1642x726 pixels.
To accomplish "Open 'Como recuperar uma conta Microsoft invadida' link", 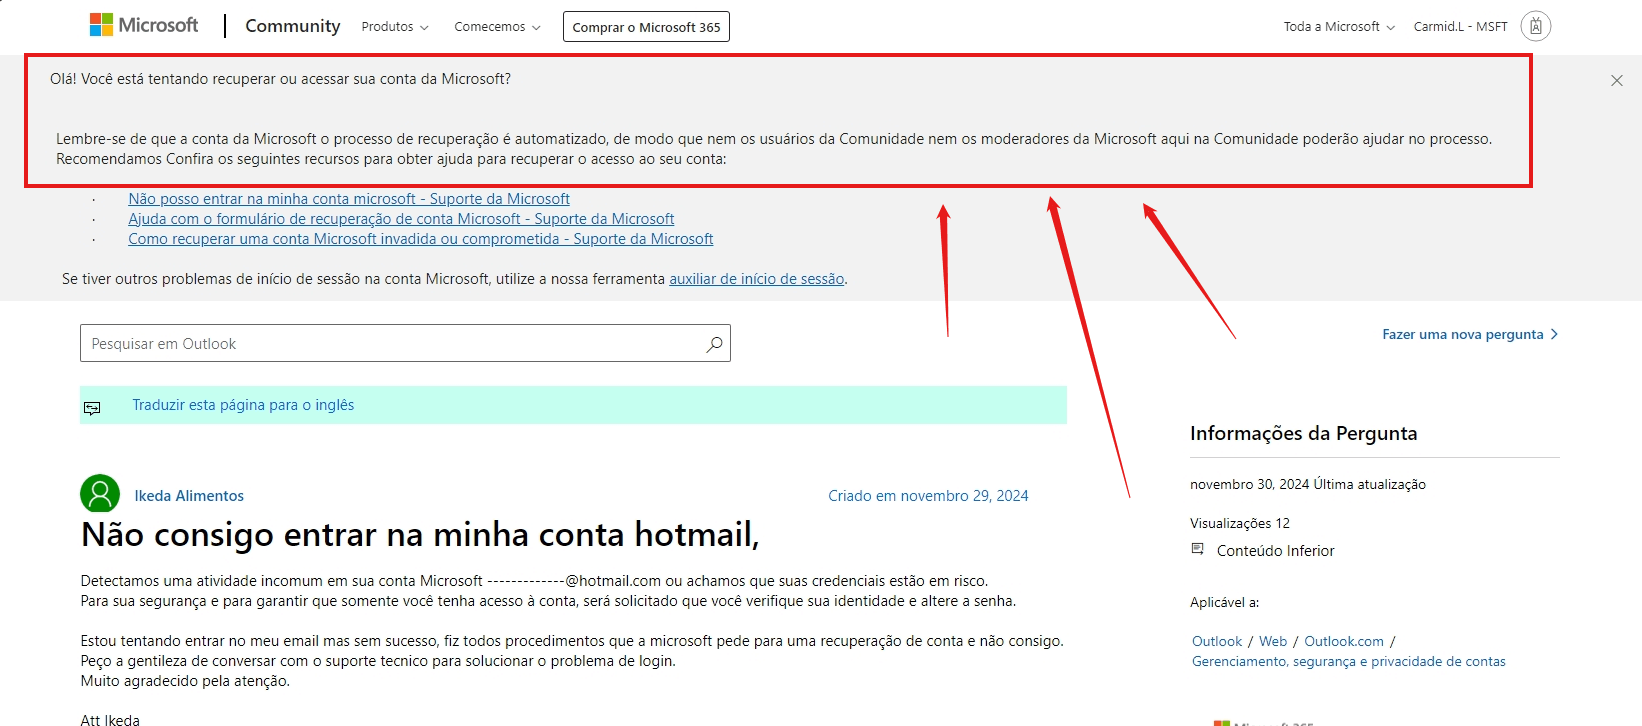I will [x=421, y=239].
